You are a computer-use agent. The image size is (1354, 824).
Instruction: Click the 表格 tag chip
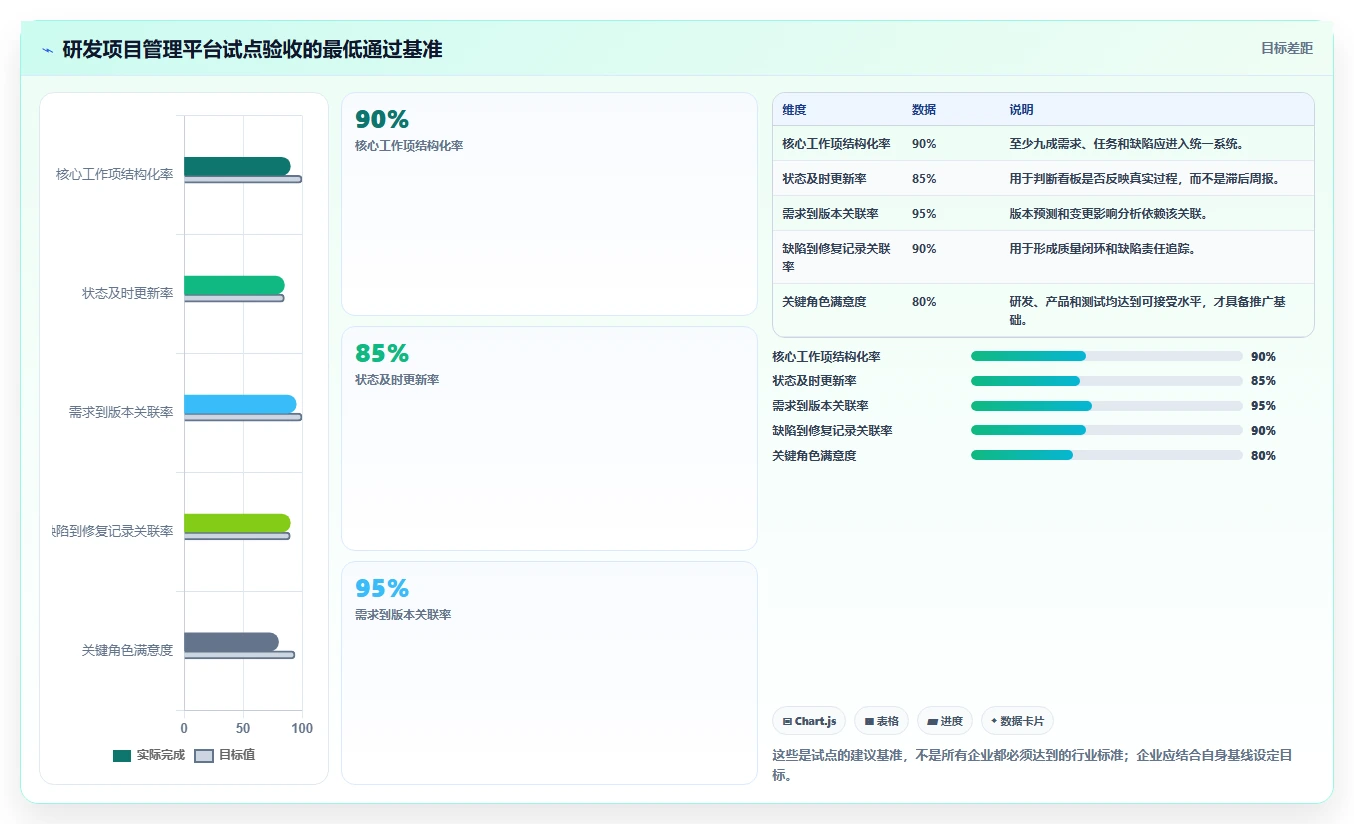882,721
